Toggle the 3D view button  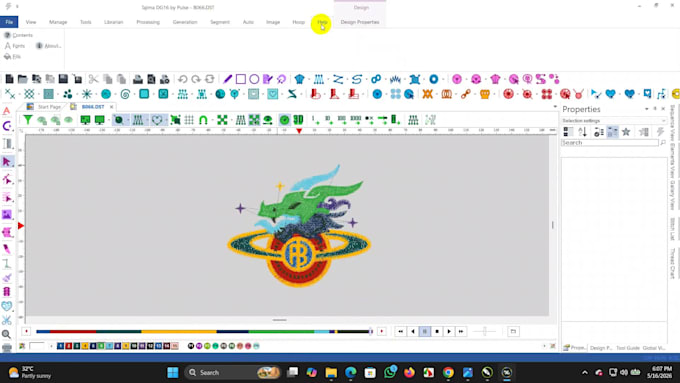point(298,120)
